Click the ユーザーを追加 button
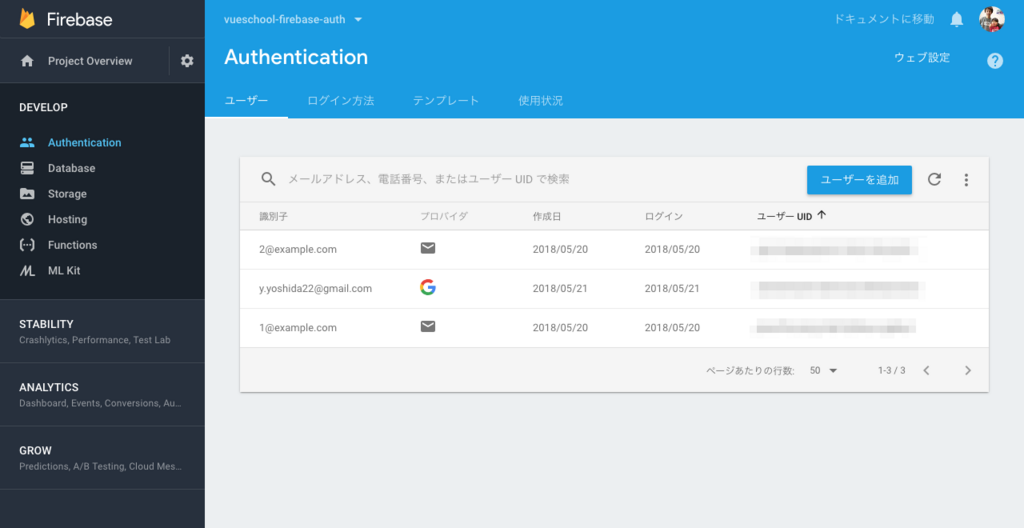This screenshot has width=1024, height=528. [x=859, y=180]
